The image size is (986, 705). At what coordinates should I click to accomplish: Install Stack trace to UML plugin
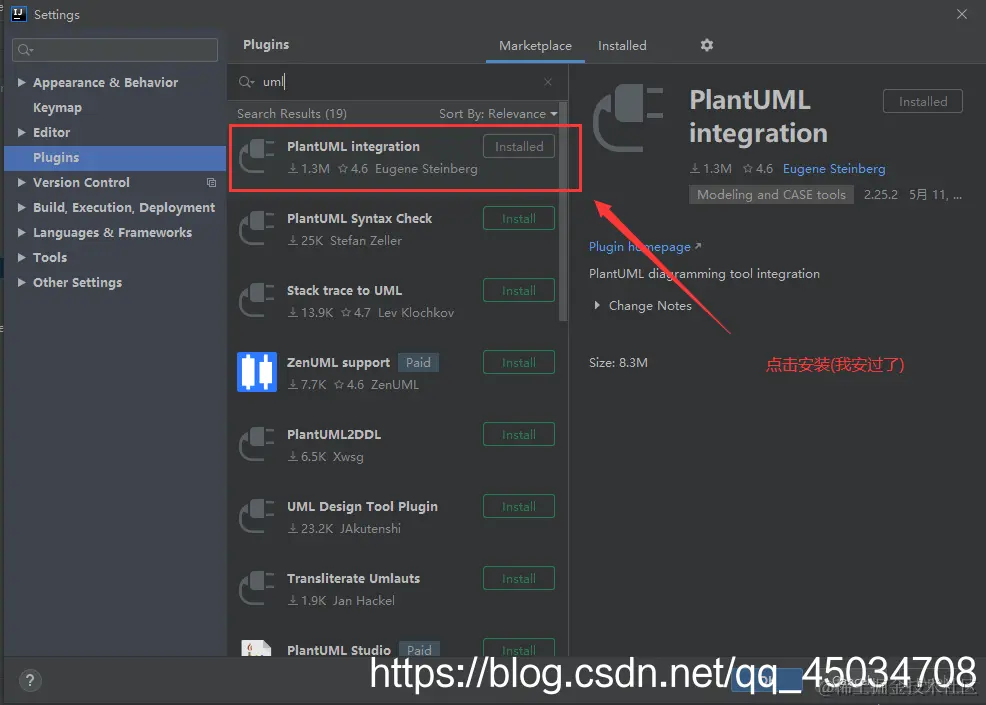click(519, 291)
